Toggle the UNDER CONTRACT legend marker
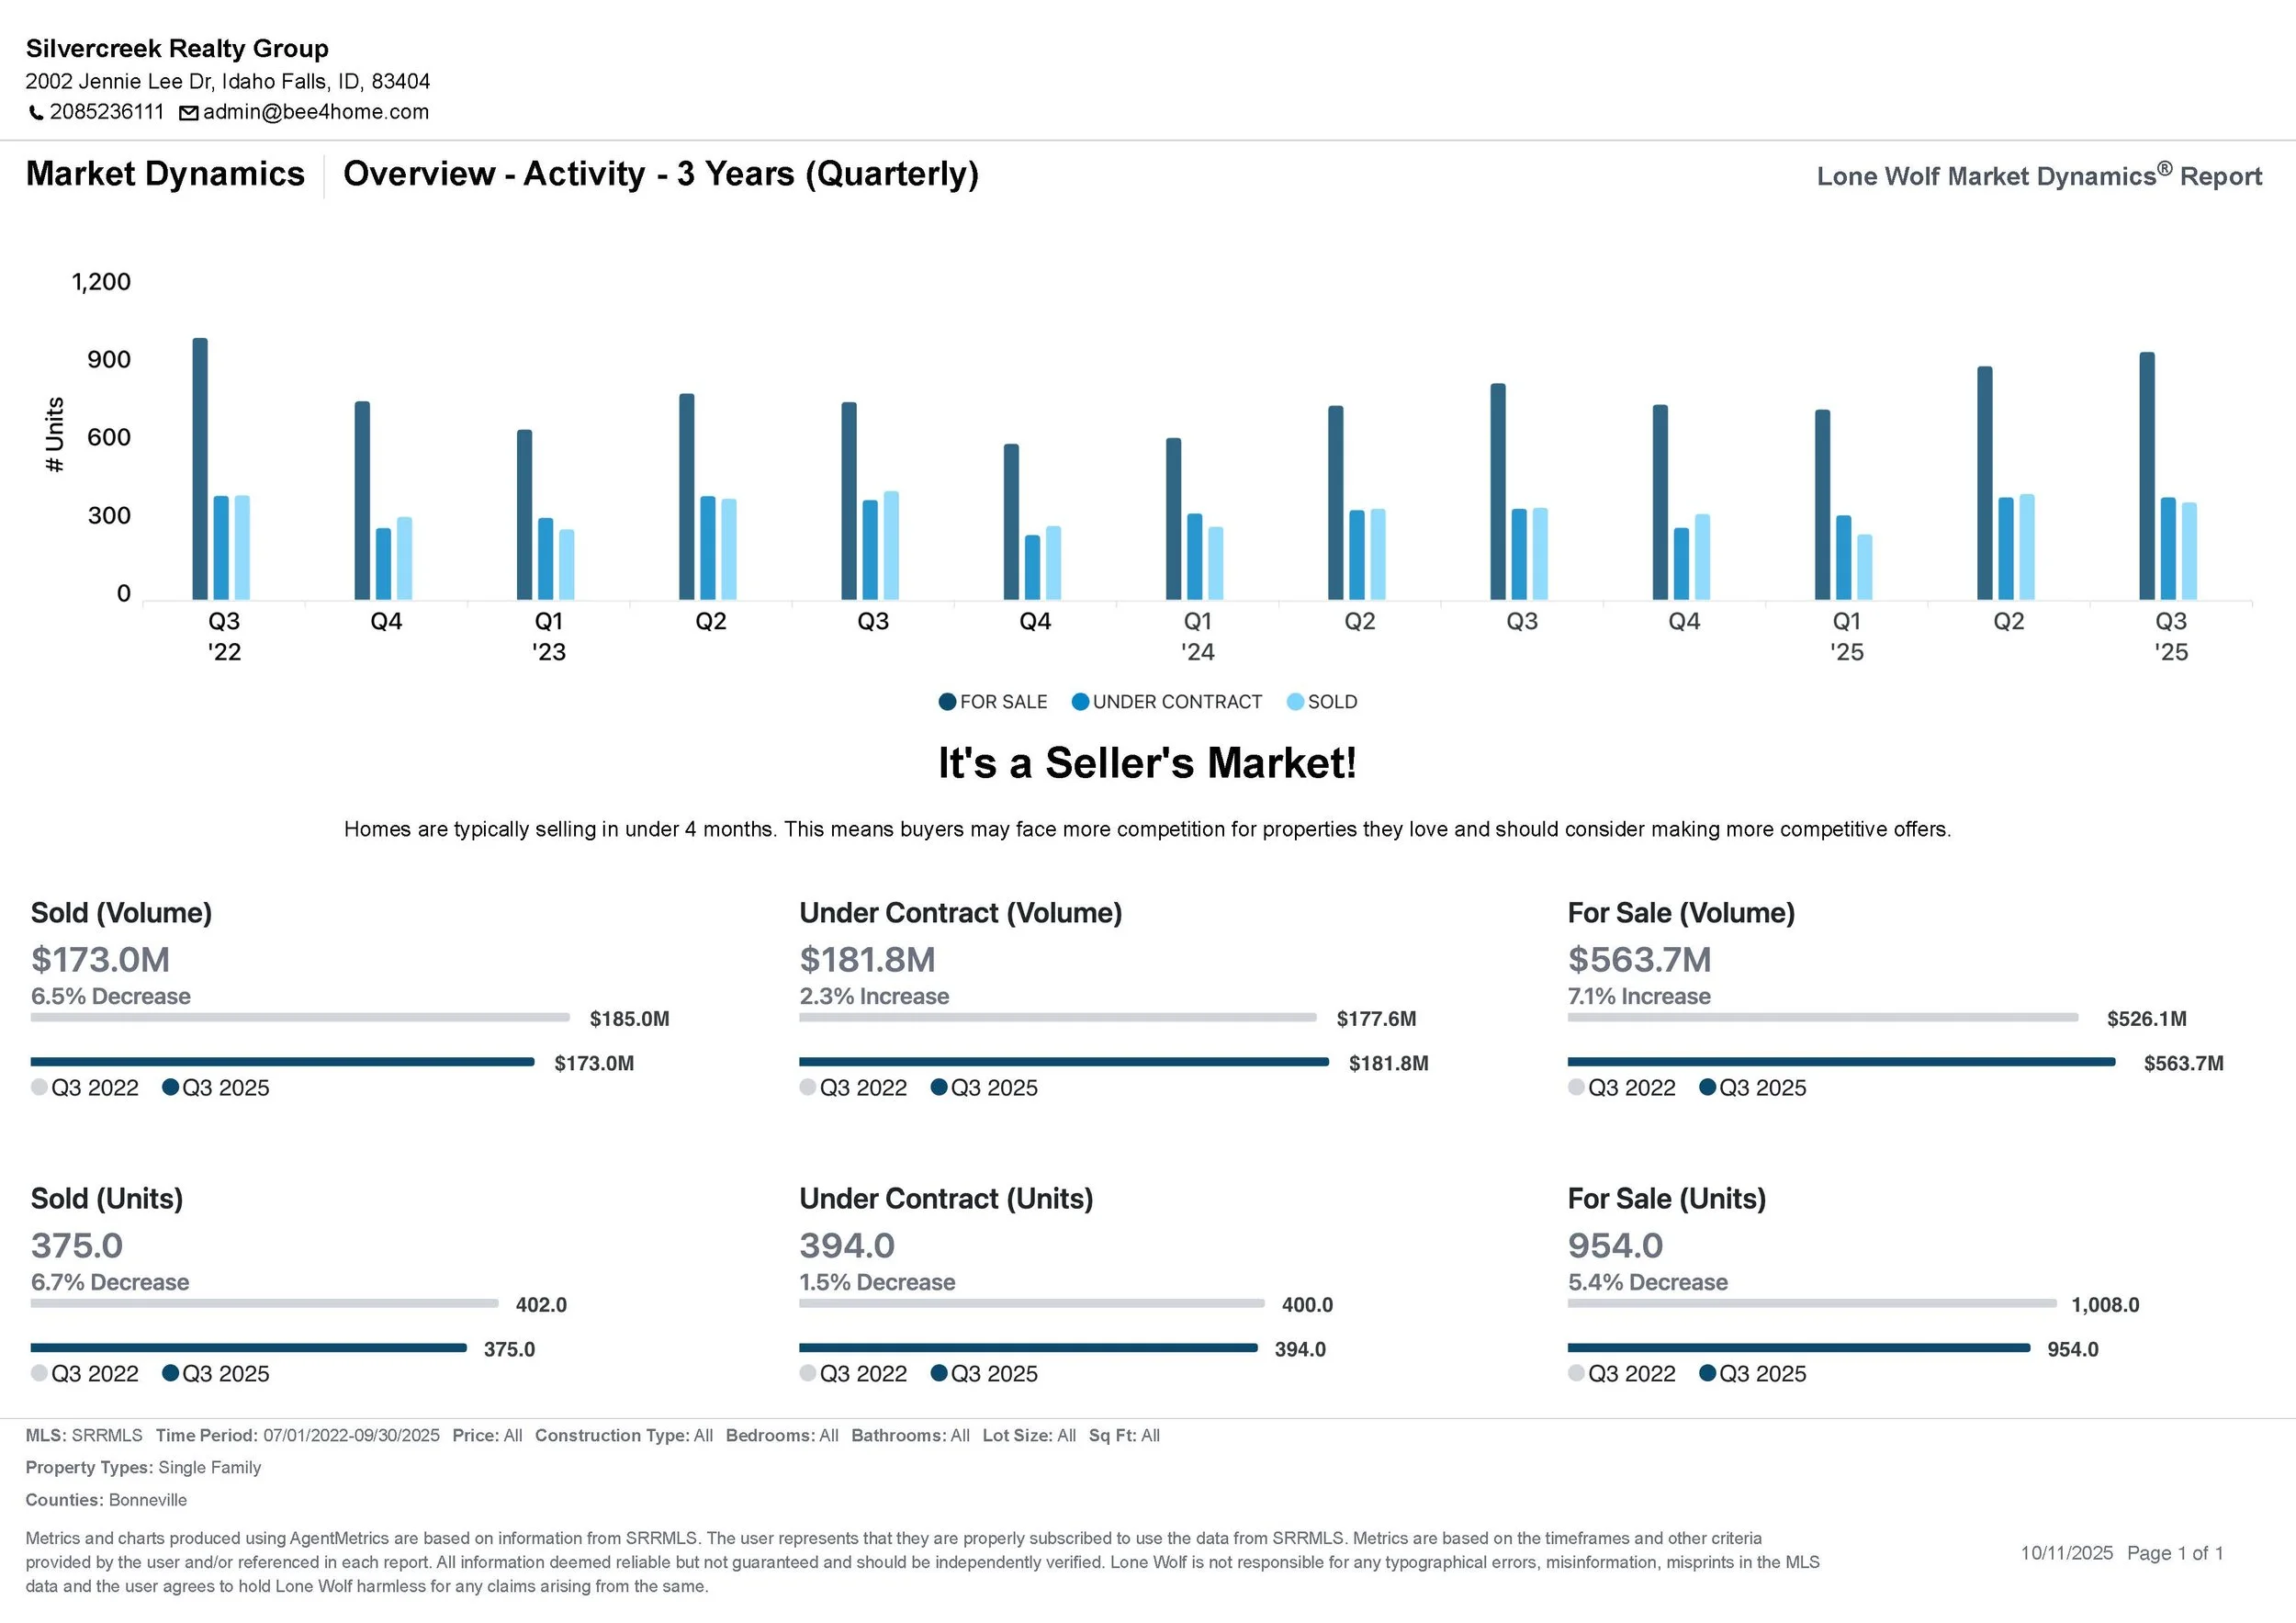This screenshot has height=1623, width=2296. pos(1080,702)
